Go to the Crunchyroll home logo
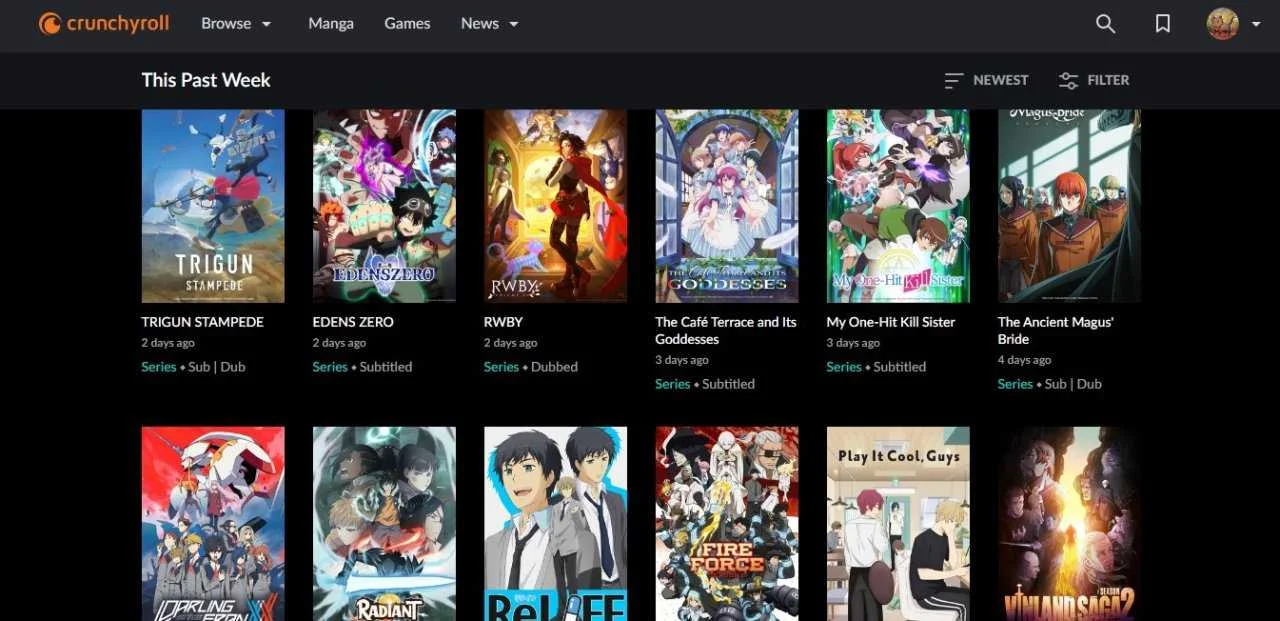The image size is (1280, 621). tap(104, 23)
